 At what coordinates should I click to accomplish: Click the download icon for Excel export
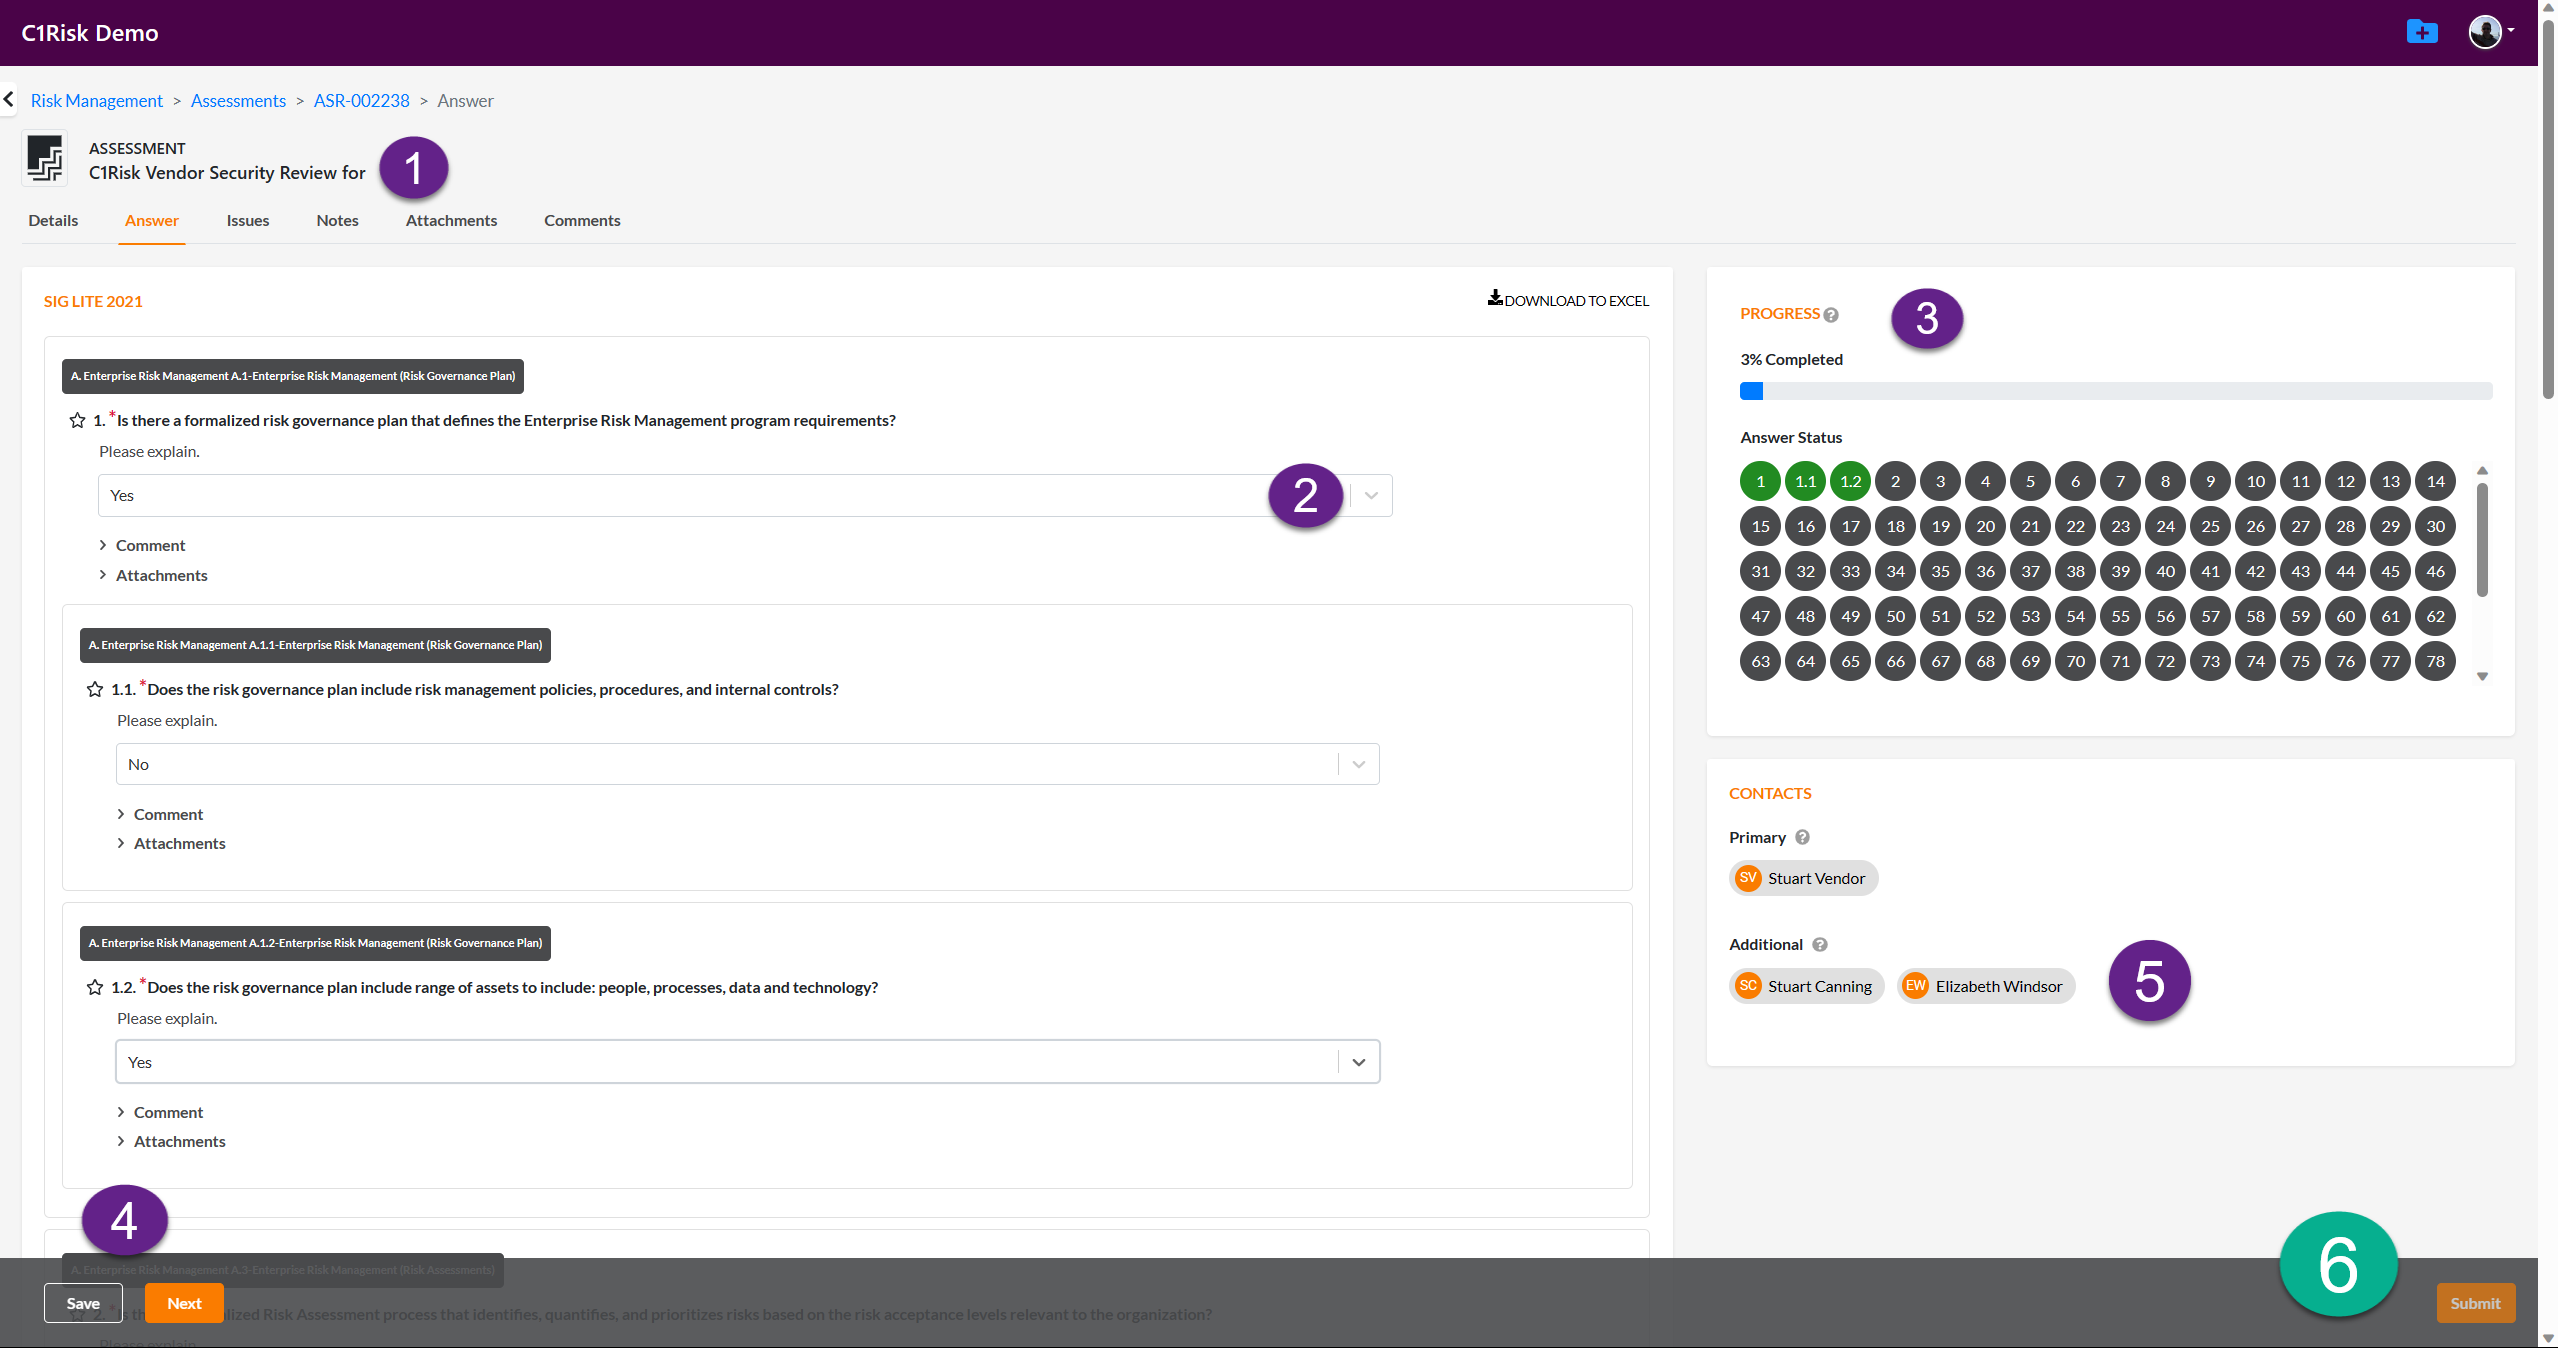pos(1494,298)
